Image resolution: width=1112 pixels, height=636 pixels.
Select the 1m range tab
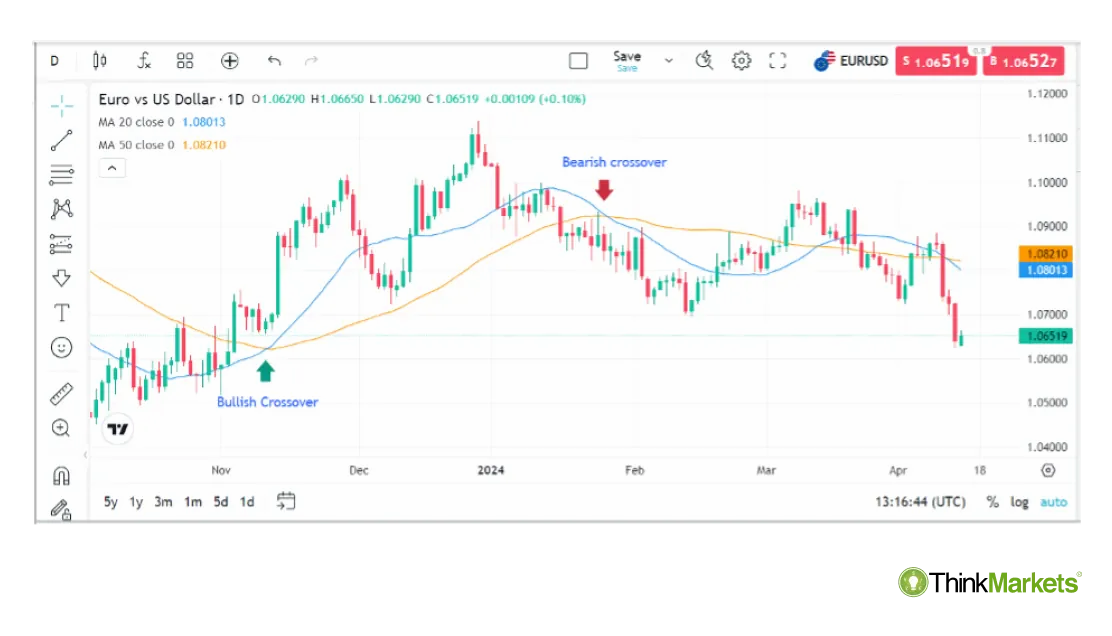(193, 502)
